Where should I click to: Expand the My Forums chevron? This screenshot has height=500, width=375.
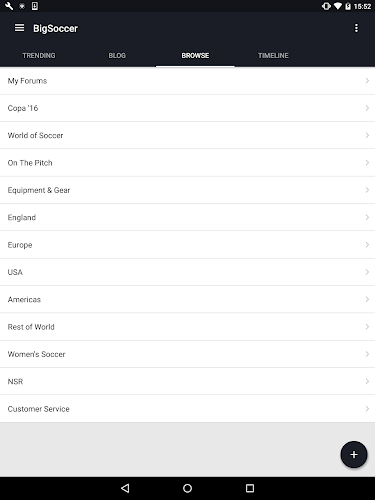367,81
